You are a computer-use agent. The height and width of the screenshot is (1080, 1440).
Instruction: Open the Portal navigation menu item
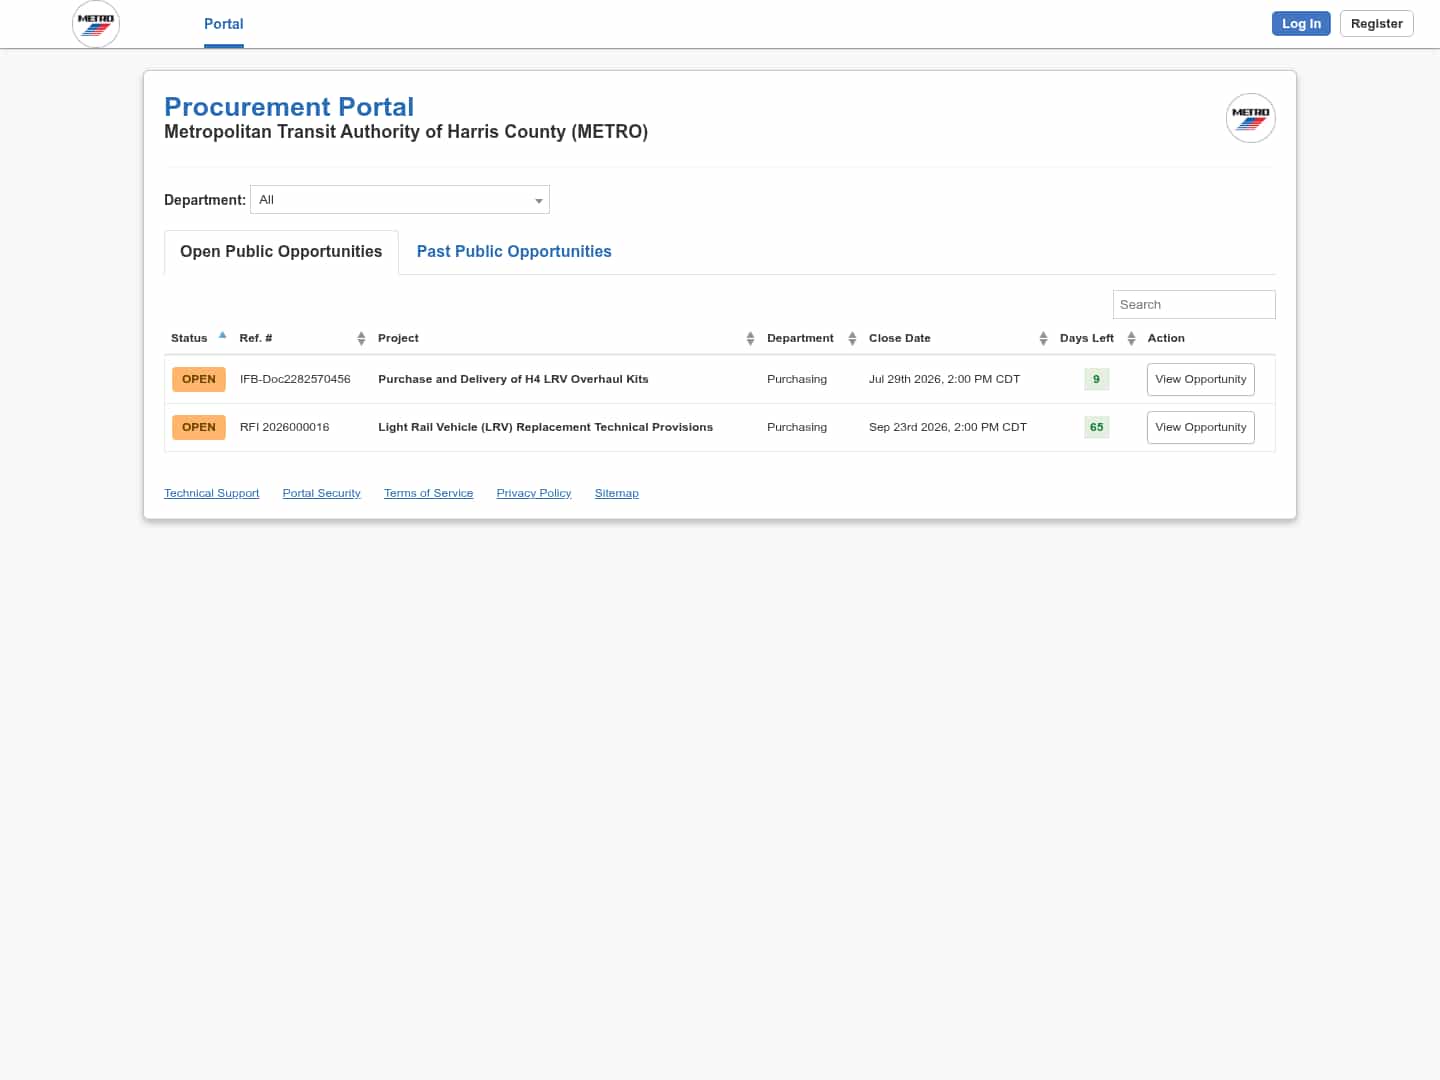[x=224, y=24]
